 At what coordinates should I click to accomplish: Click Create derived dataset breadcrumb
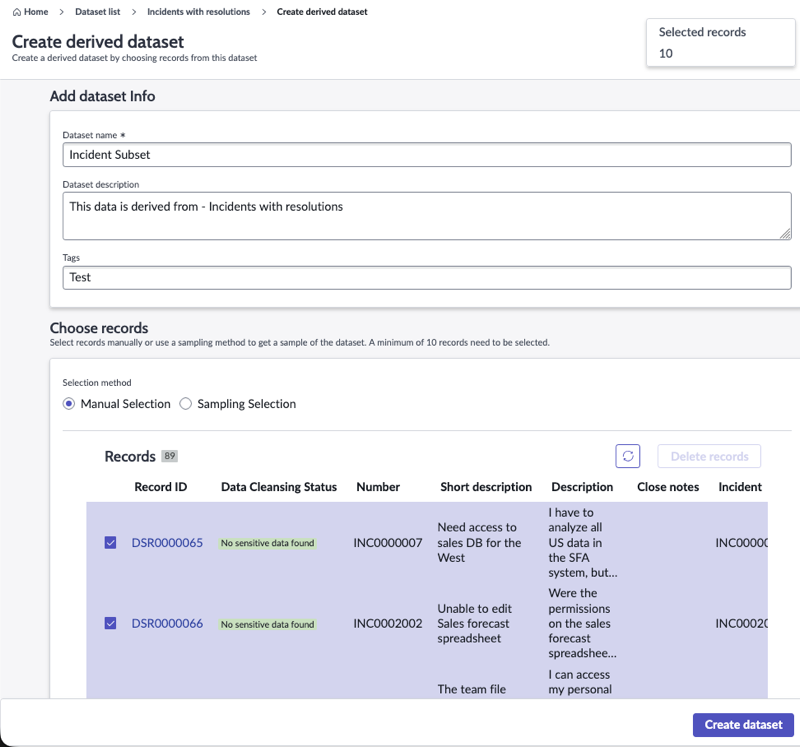(322, 12)
